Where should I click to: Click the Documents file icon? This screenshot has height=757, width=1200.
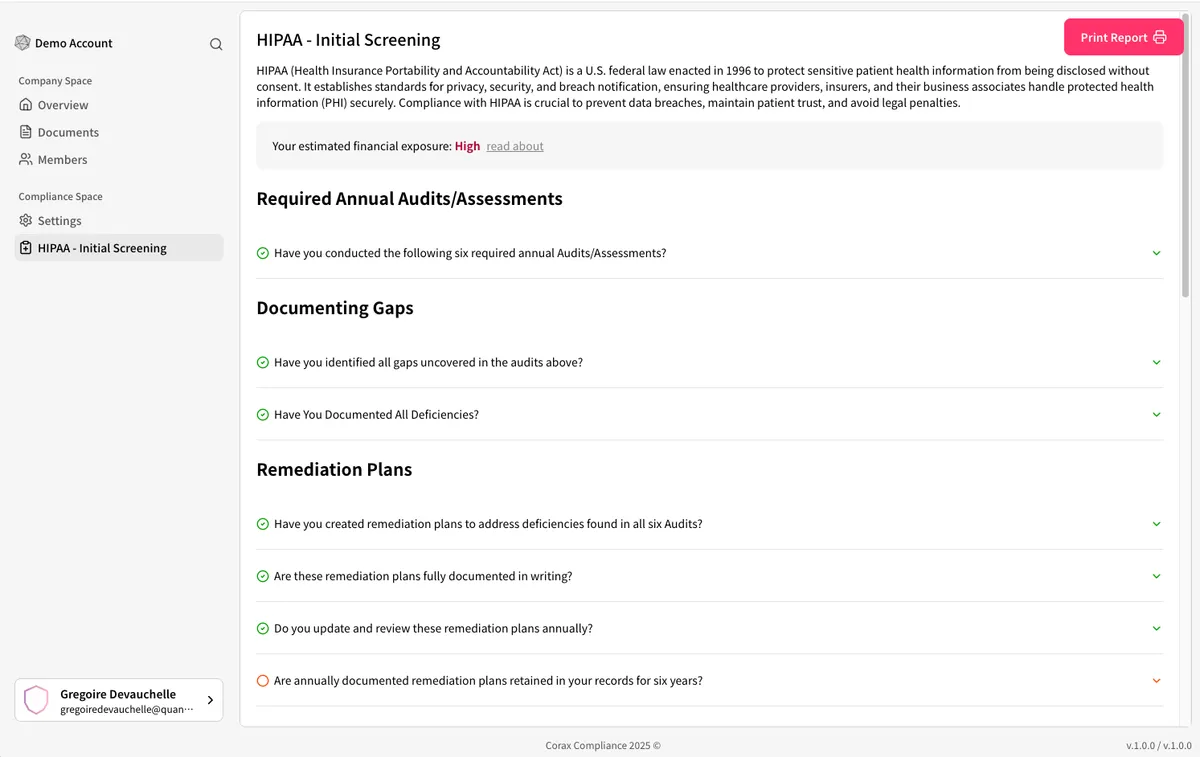(x=26, y=132)
